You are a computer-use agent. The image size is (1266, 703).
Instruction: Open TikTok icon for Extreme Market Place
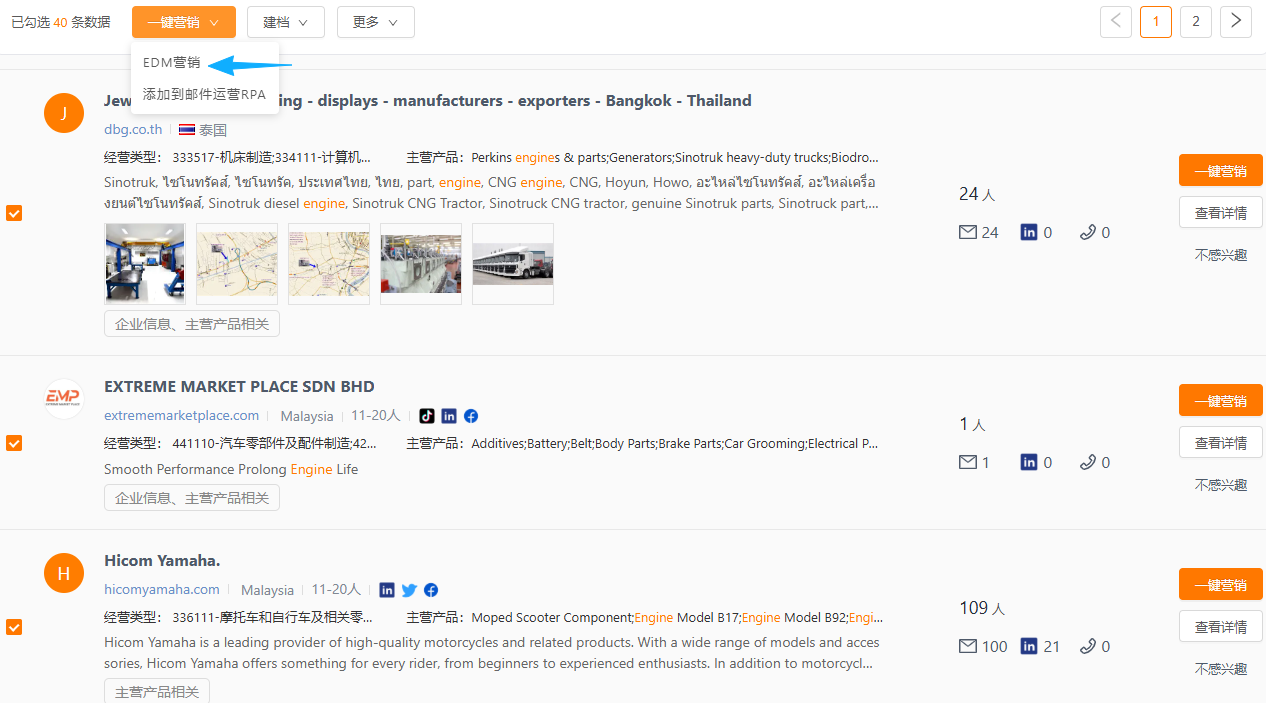pos(427,416)
